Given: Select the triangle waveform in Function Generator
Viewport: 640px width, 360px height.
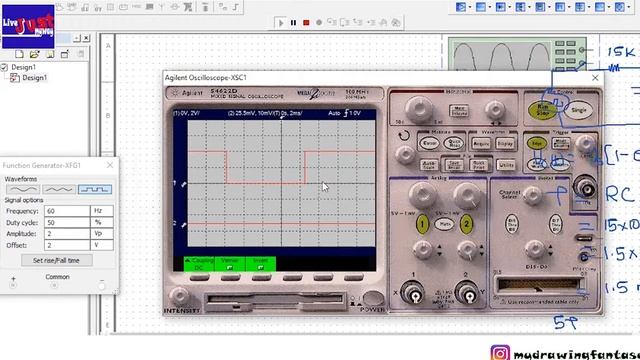Looking at the screenshot, I should (x=59, y=189).
